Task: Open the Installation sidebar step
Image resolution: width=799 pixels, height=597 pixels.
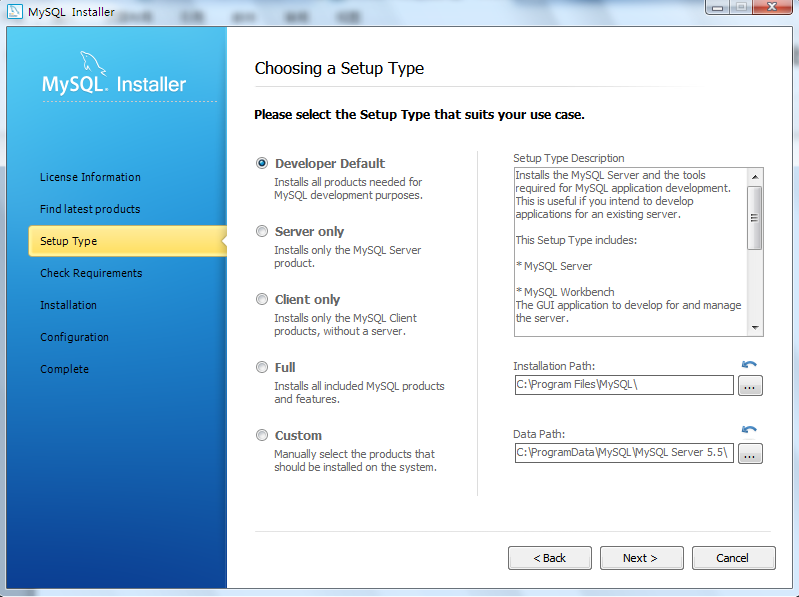Action: click(68, 305)
